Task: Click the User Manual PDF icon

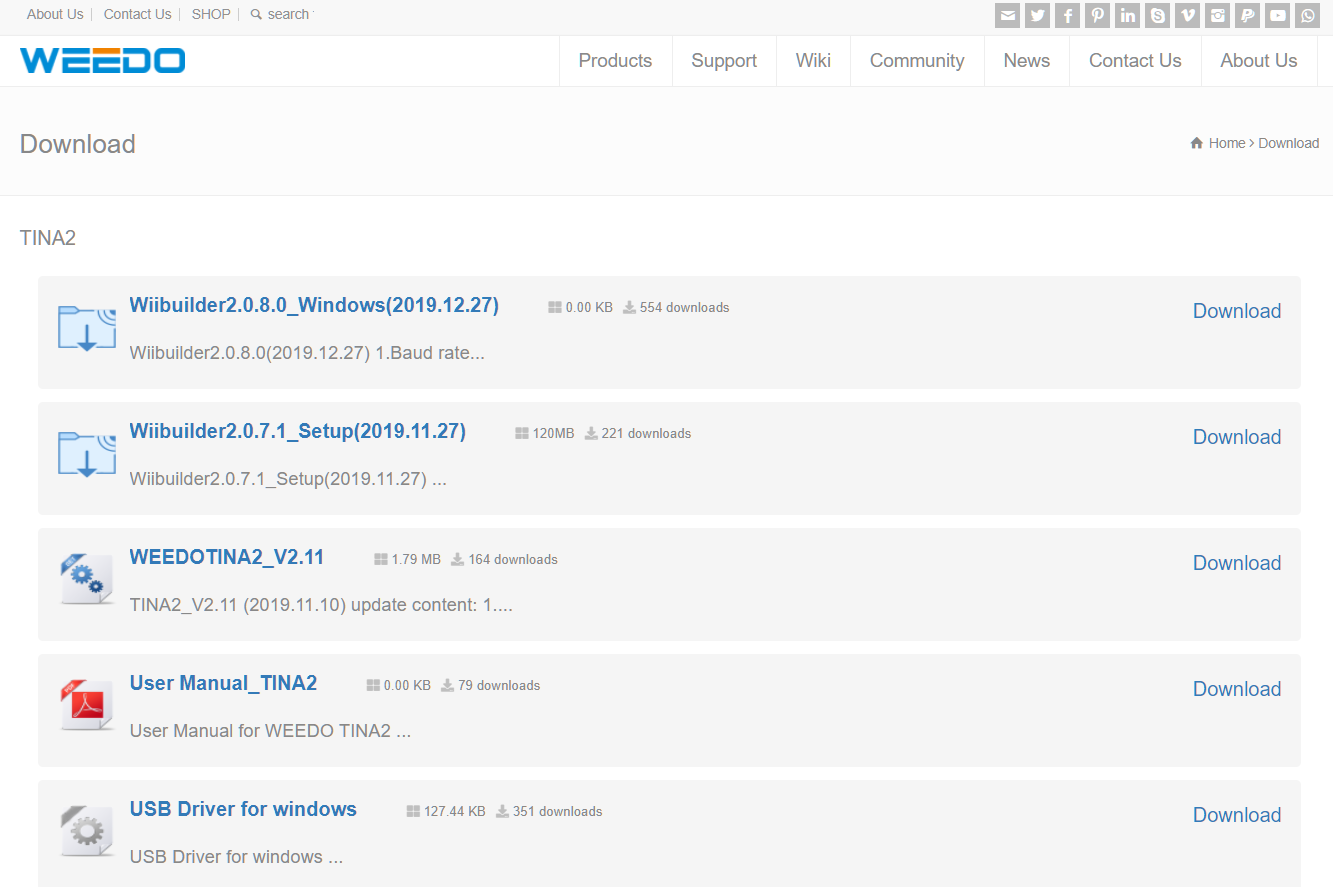Action: pos(87,706)
